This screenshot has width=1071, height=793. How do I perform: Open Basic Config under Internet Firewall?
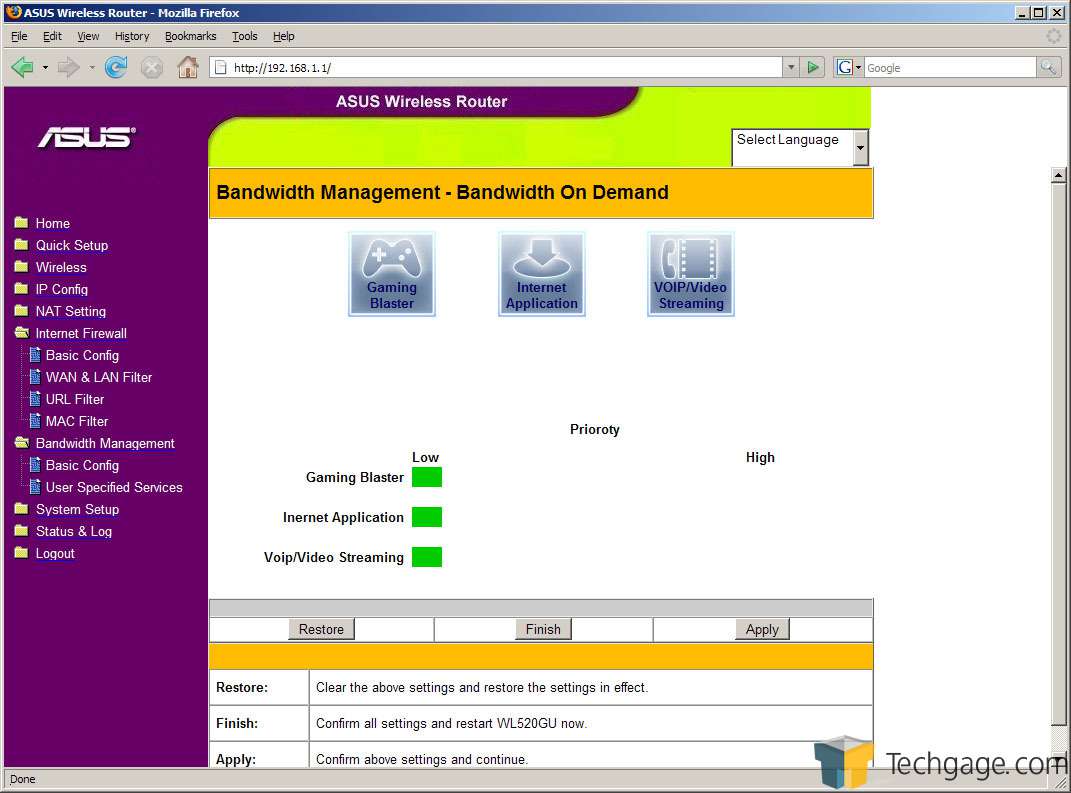(x=82, y=355)
